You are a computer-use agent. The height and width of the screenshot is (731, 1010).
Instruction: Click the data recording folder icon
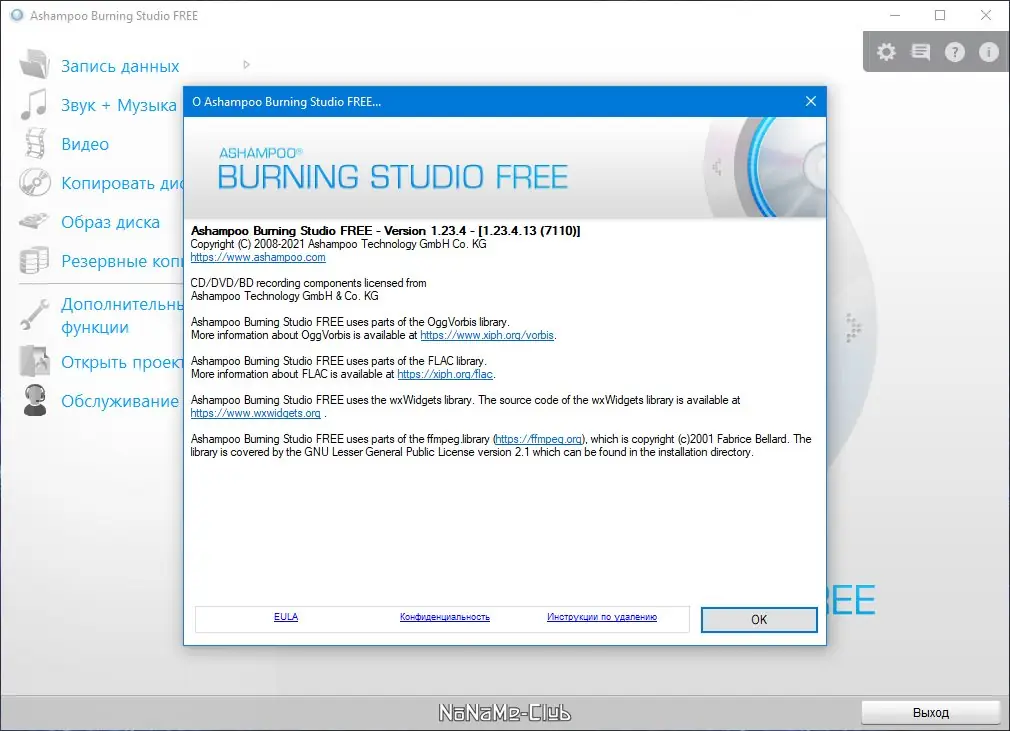click(x=35, y=64)
